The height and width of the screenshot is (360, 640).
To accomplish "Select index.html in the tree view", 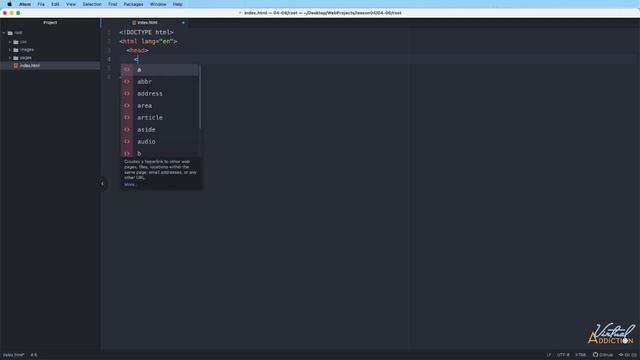I will [x=50, y=66].
